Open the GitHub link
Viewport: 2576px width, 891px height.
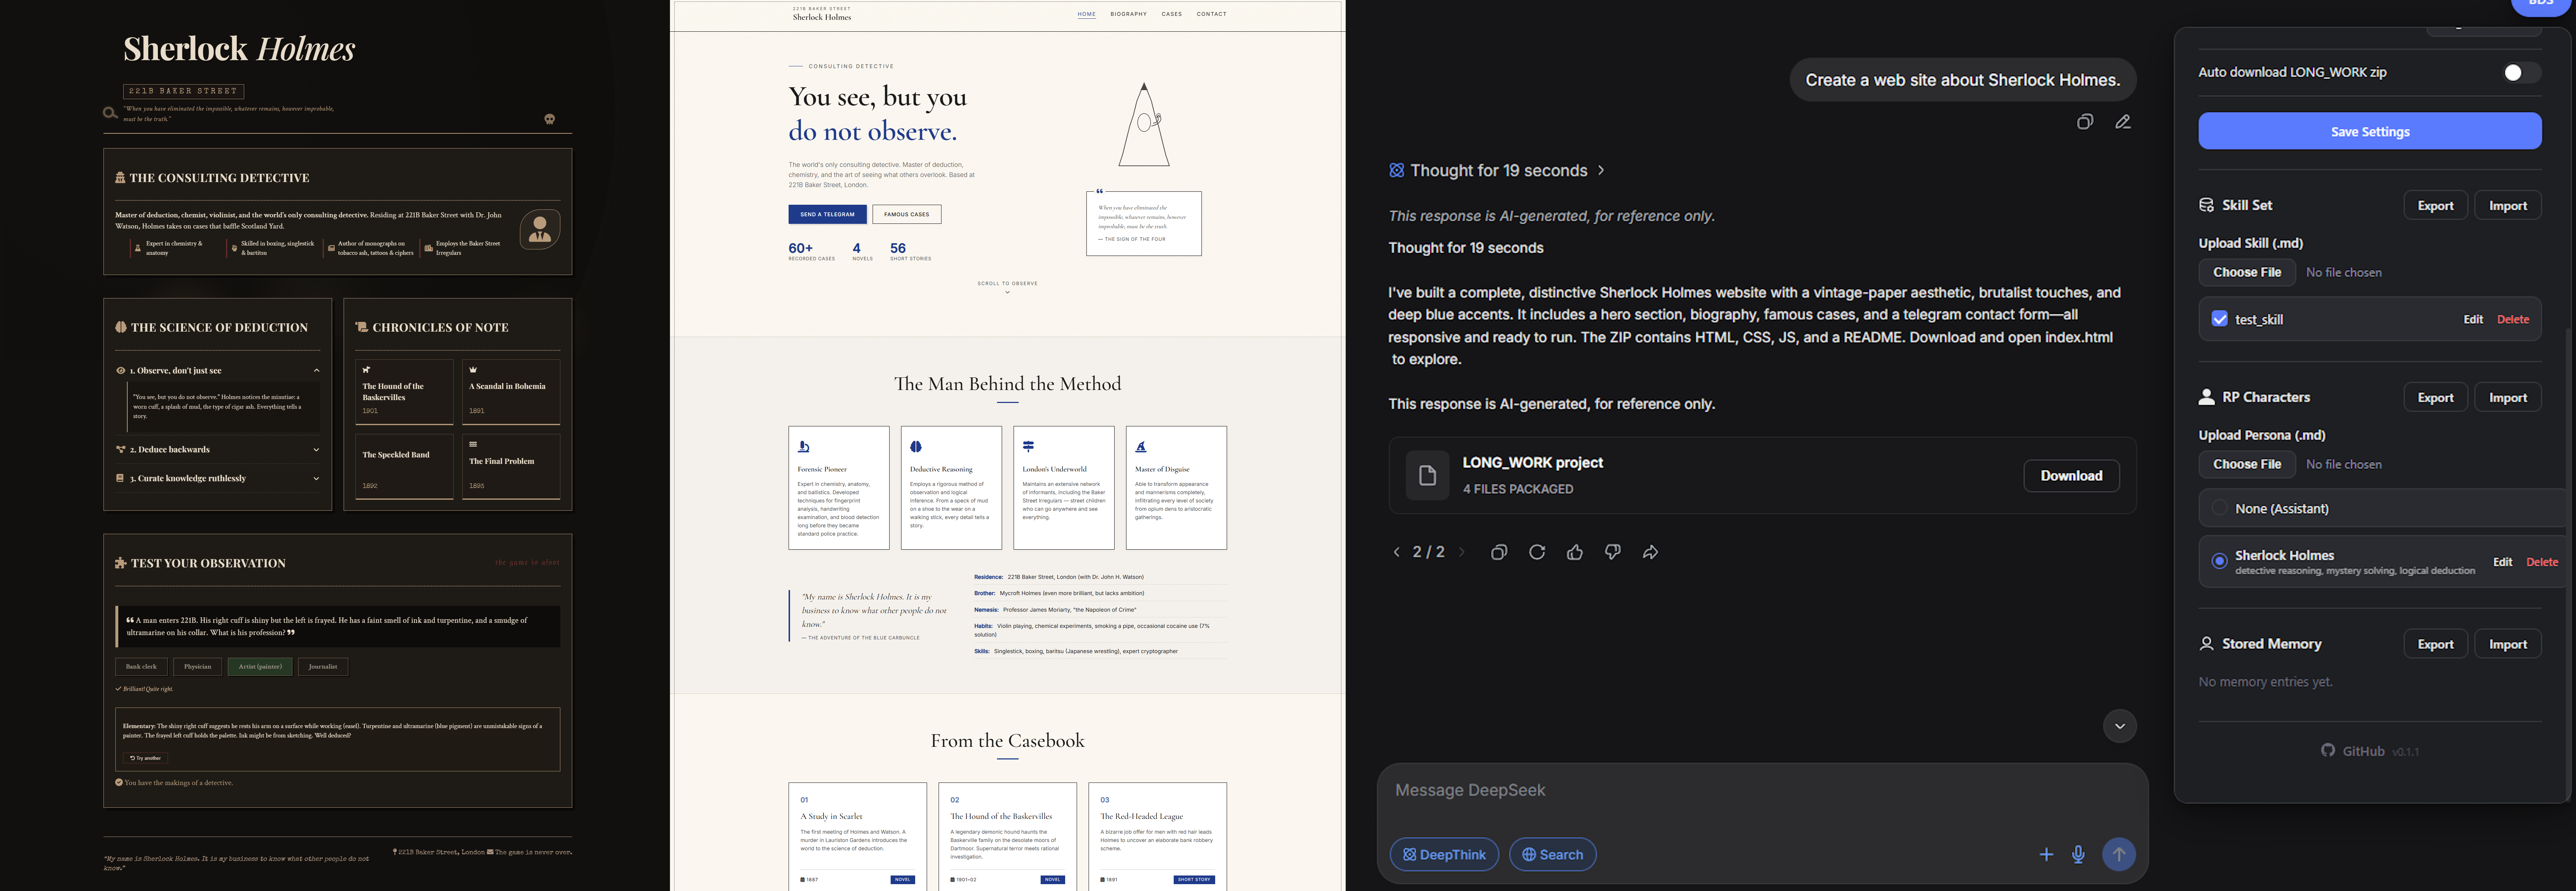[2353, 751]
